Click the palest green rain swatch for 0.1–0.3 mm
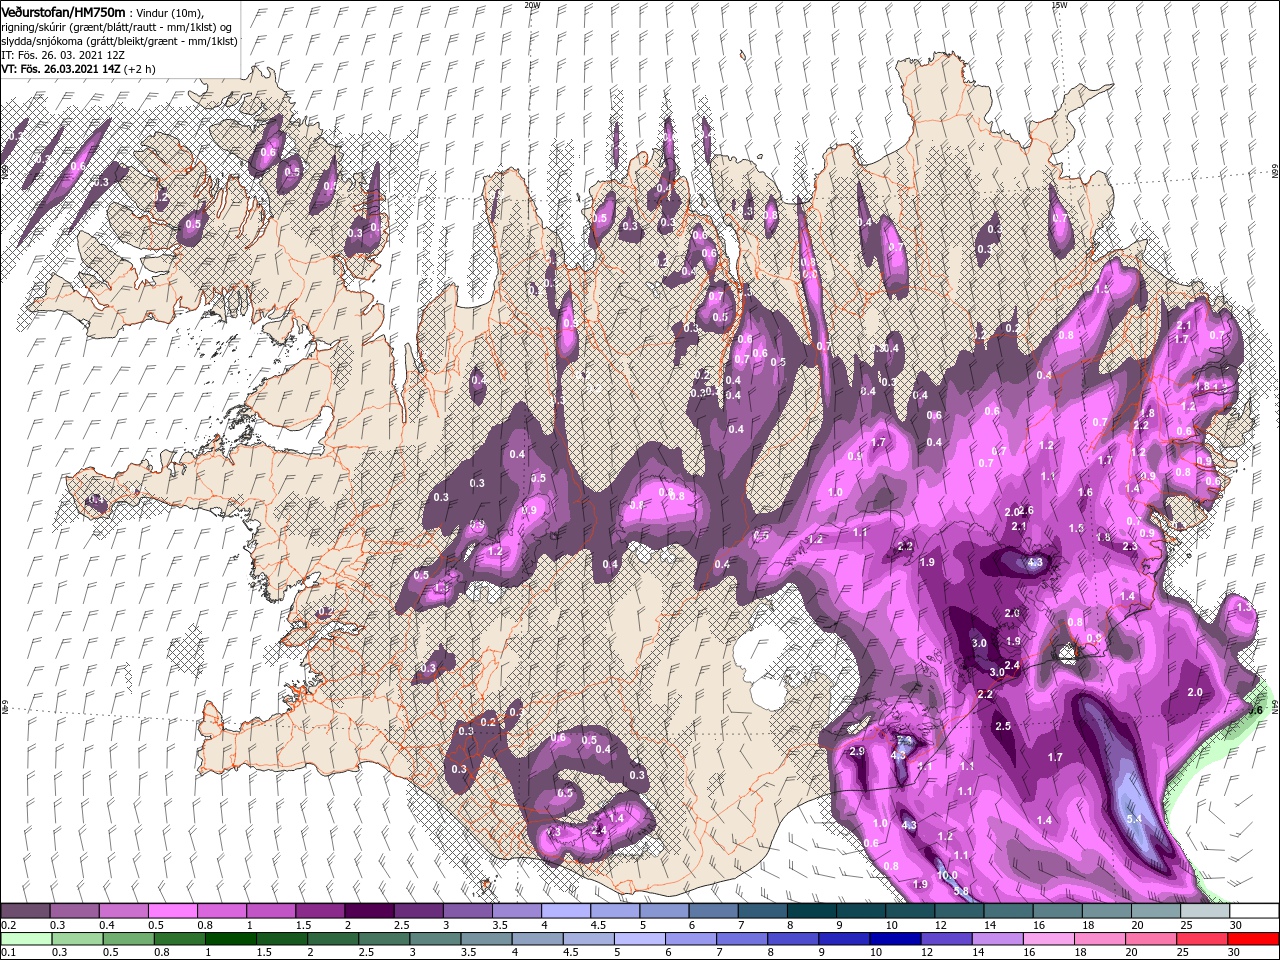1280x960 pixels. pyautogui.click(x=25, y=939)
